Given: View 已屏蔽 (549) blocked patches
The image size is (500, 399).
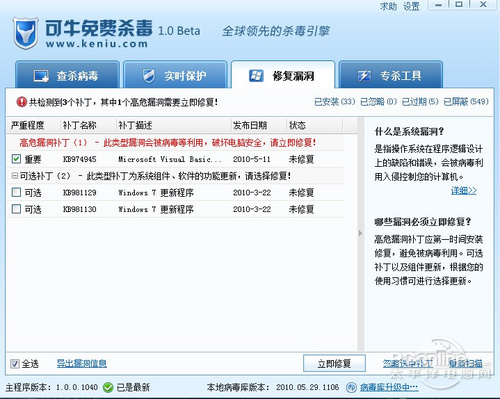Looking at the screenshot, I should (x=466, y=102).
